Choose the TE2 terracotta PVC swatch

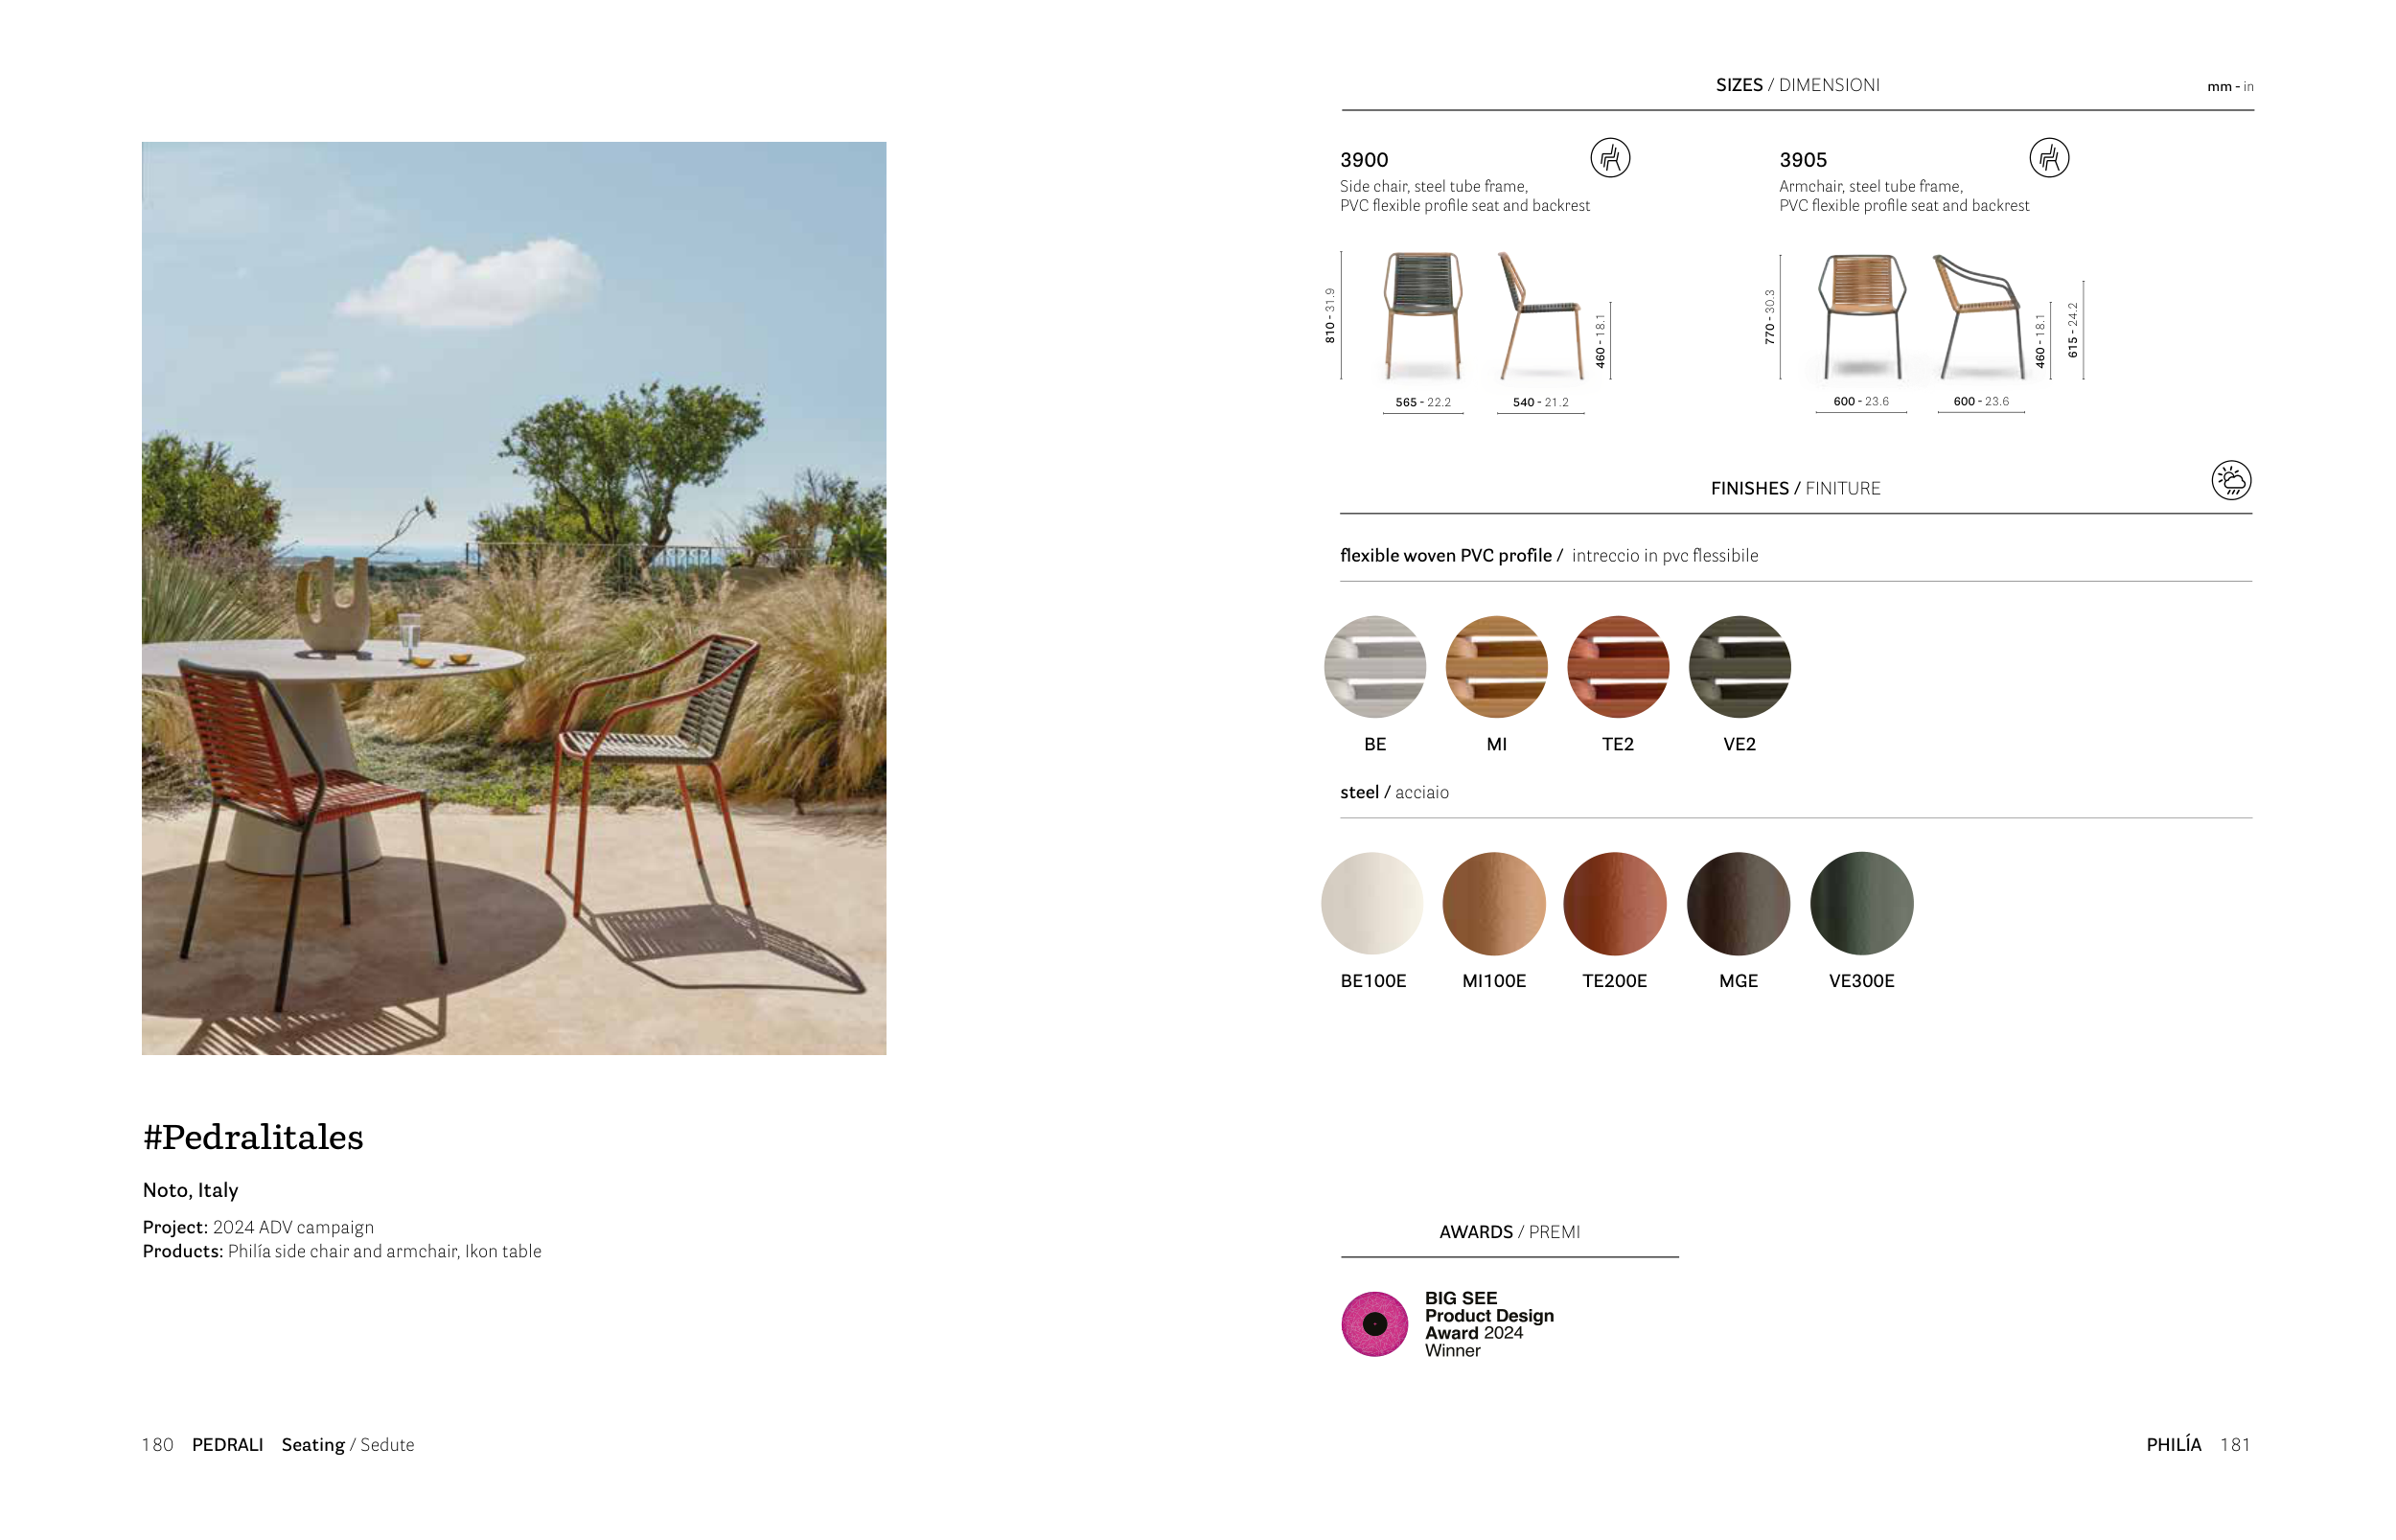[1617, 666]
